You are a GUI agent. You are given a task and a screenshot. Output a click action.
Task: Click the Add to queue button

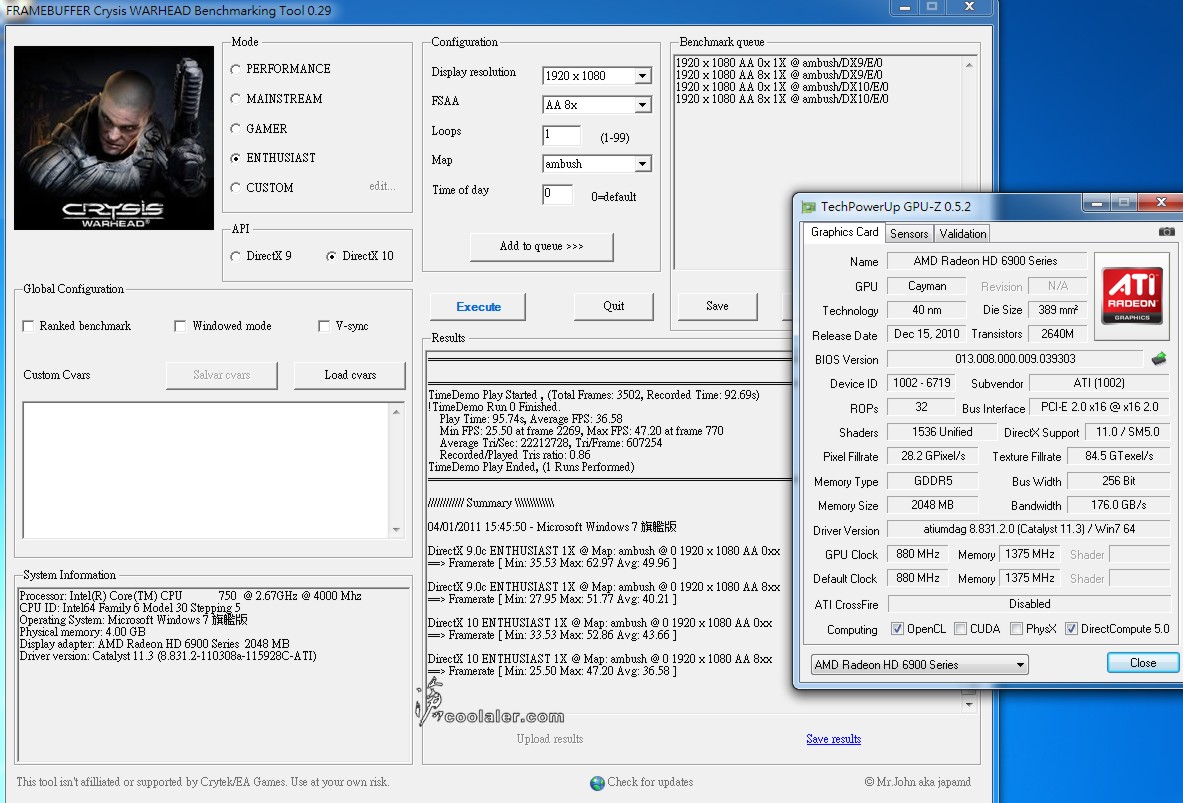(x=542, y=247)
